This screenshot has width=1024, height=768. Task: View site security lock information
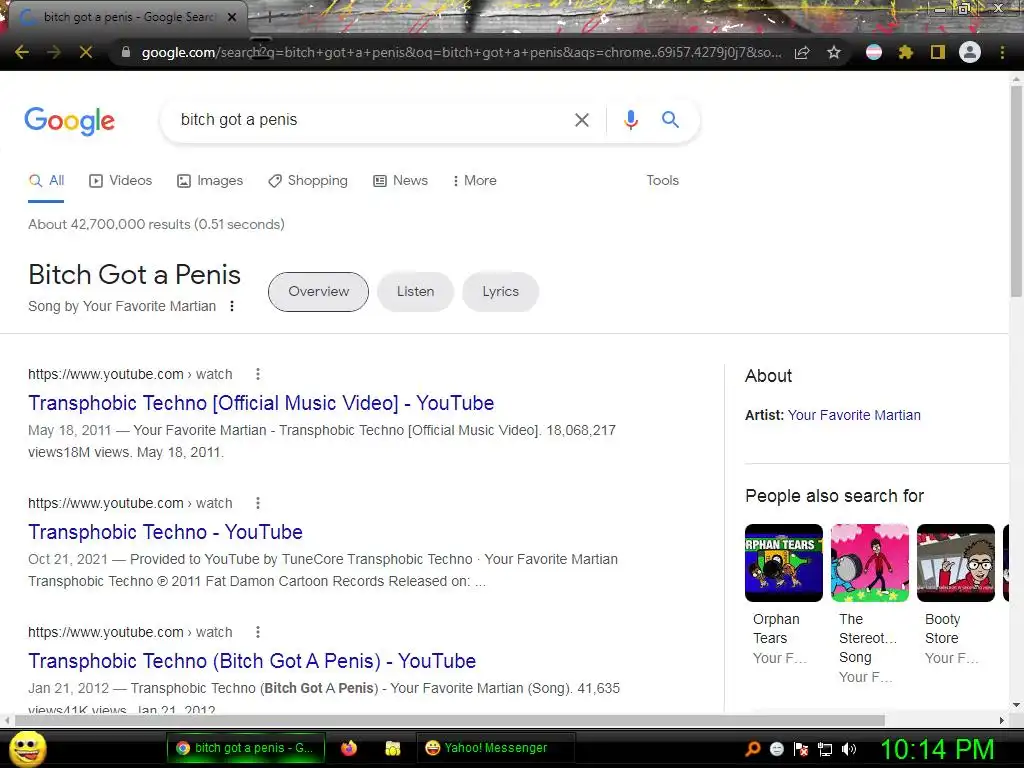[125, 52]
